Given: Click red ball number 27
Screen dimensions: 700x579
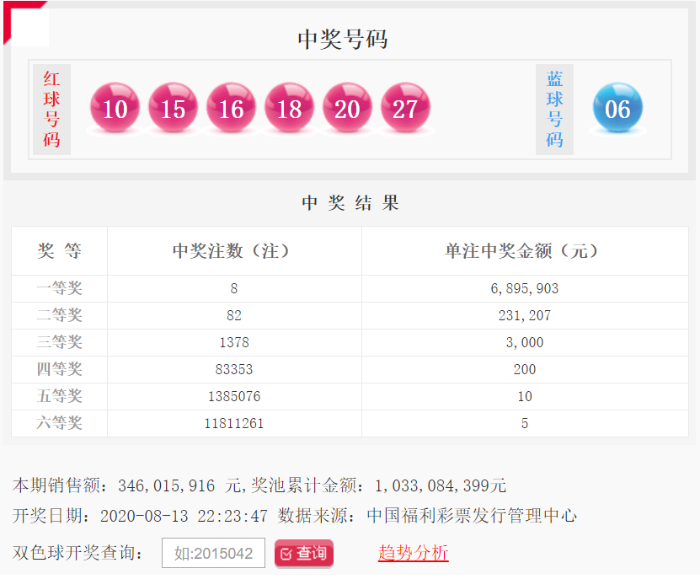Looking at the screenshot, I should (x=405, y=108).
